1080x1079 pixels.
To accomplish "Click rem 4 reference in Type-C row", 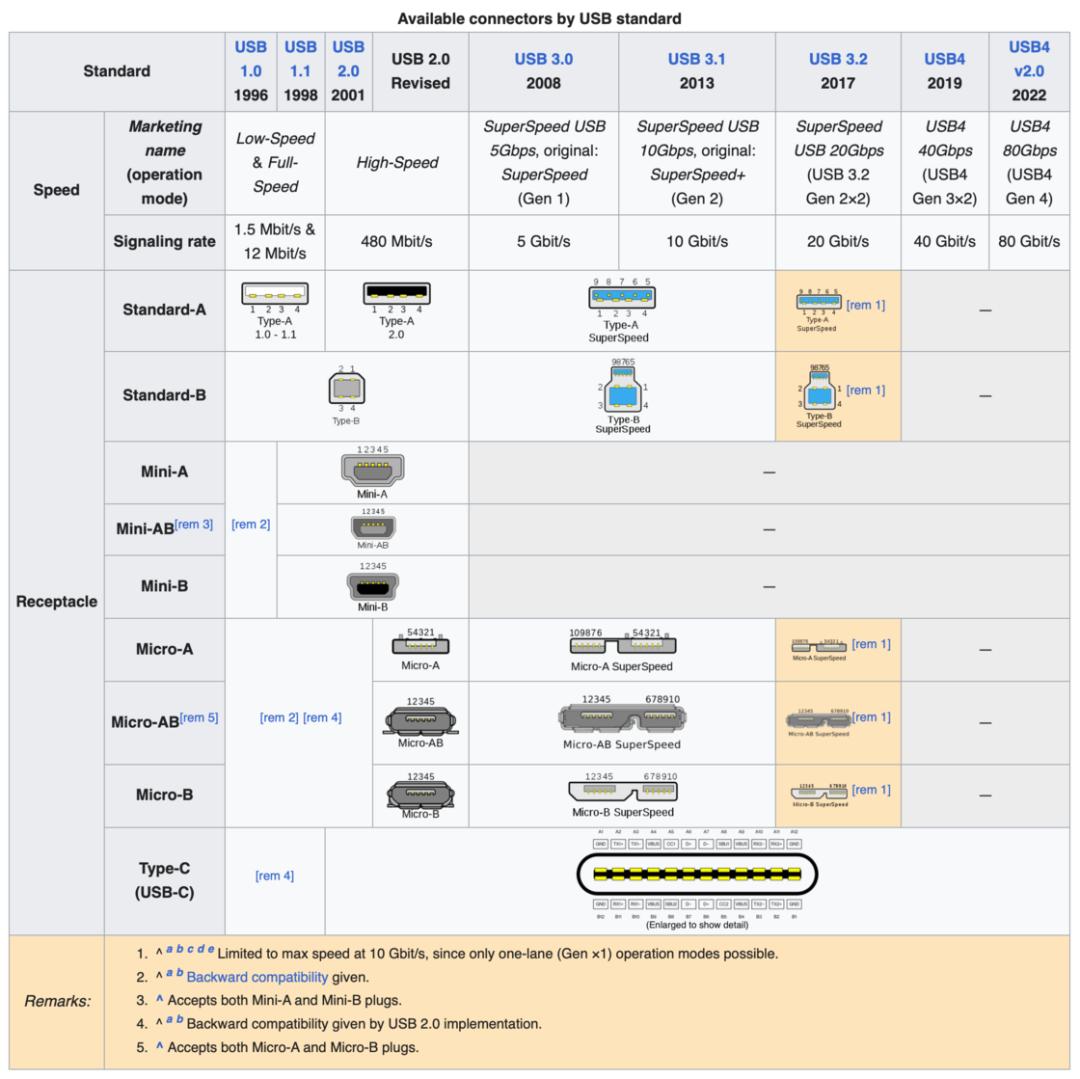I will click(x=274, y=876).
